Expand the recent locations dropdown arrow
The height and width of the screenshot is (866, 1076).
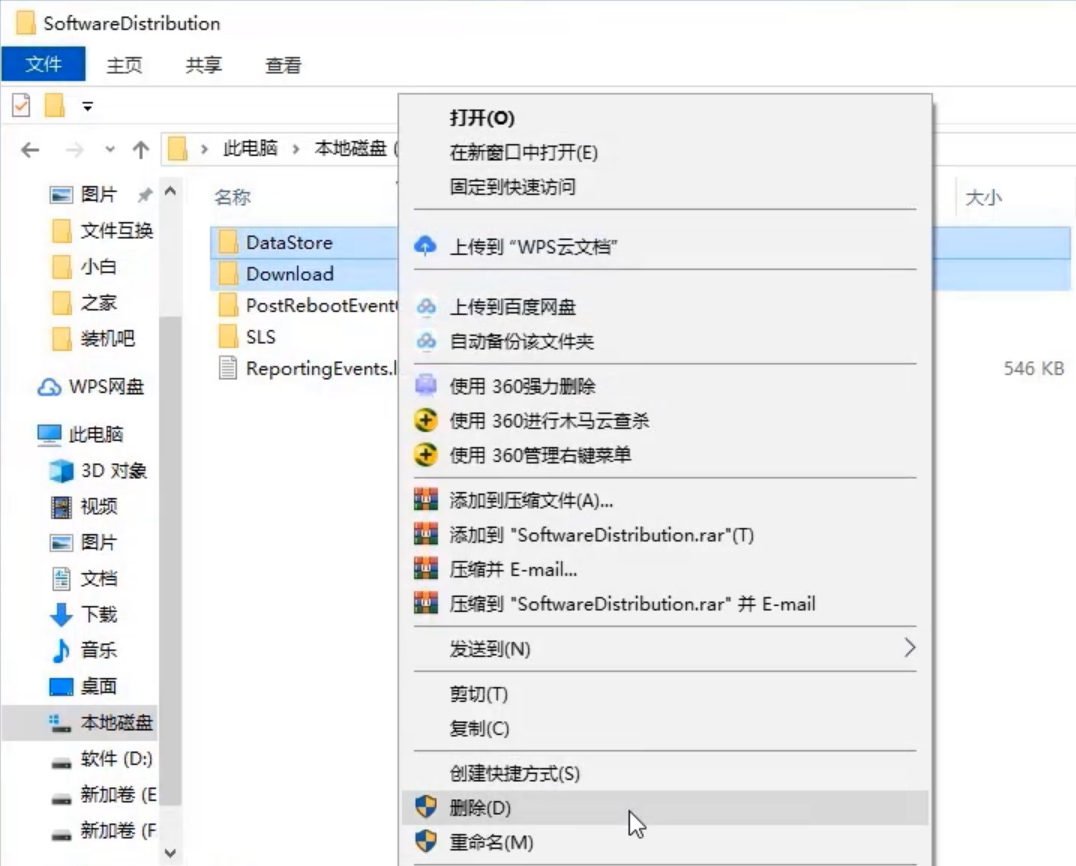(x=110, y=150)
